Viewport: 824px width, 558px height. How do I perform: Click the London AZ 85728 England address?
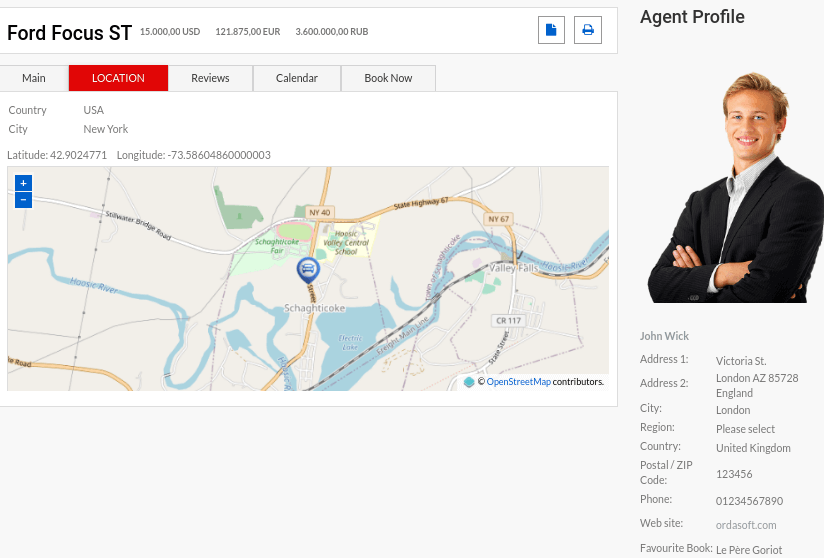pos(757,385)
